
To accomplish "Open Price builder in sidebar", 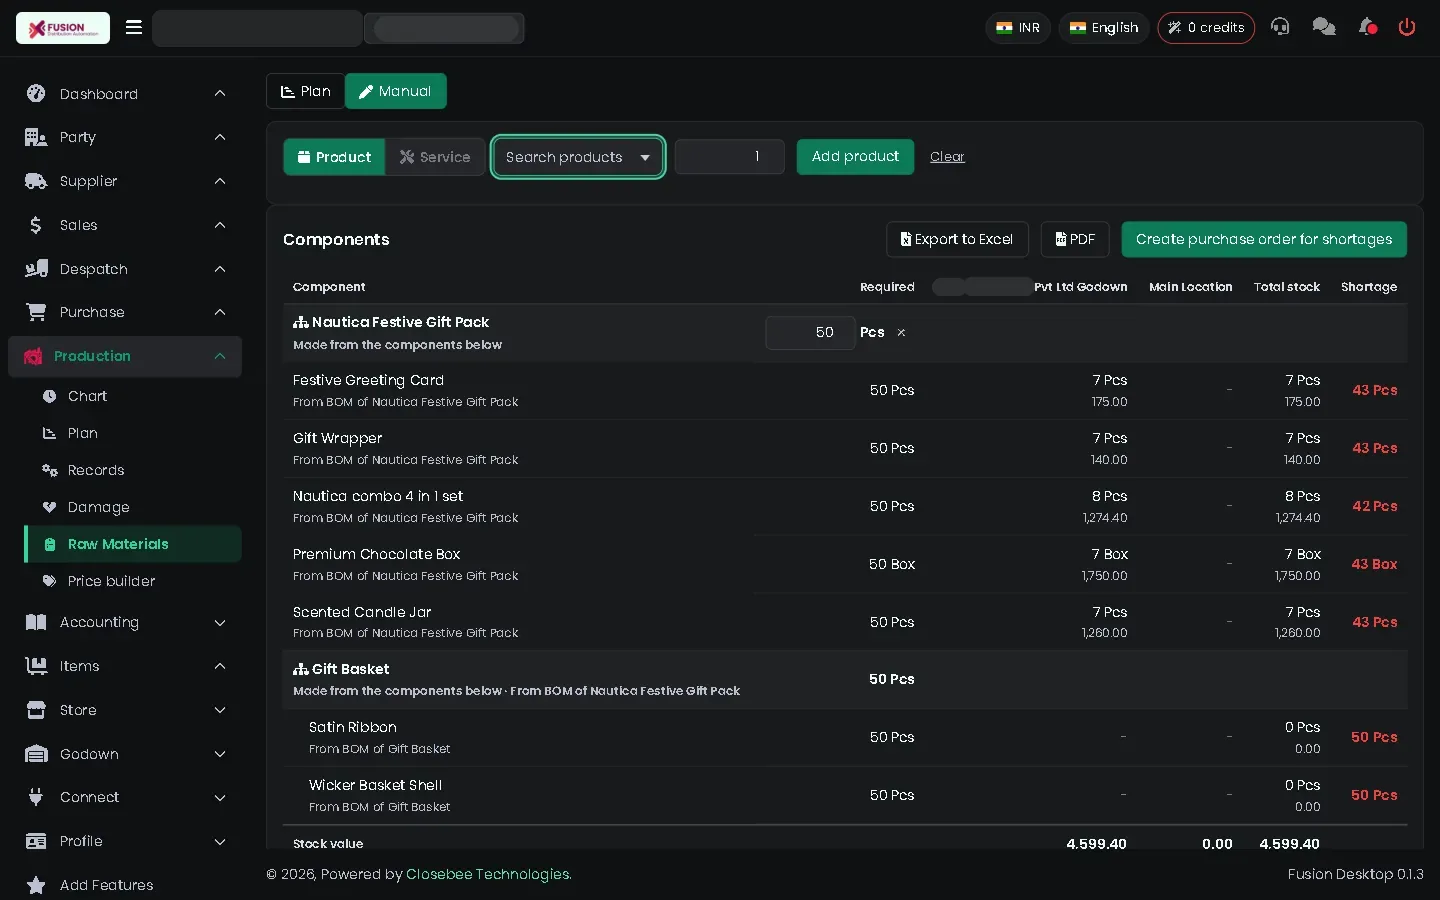I will [x=111, y=581].
